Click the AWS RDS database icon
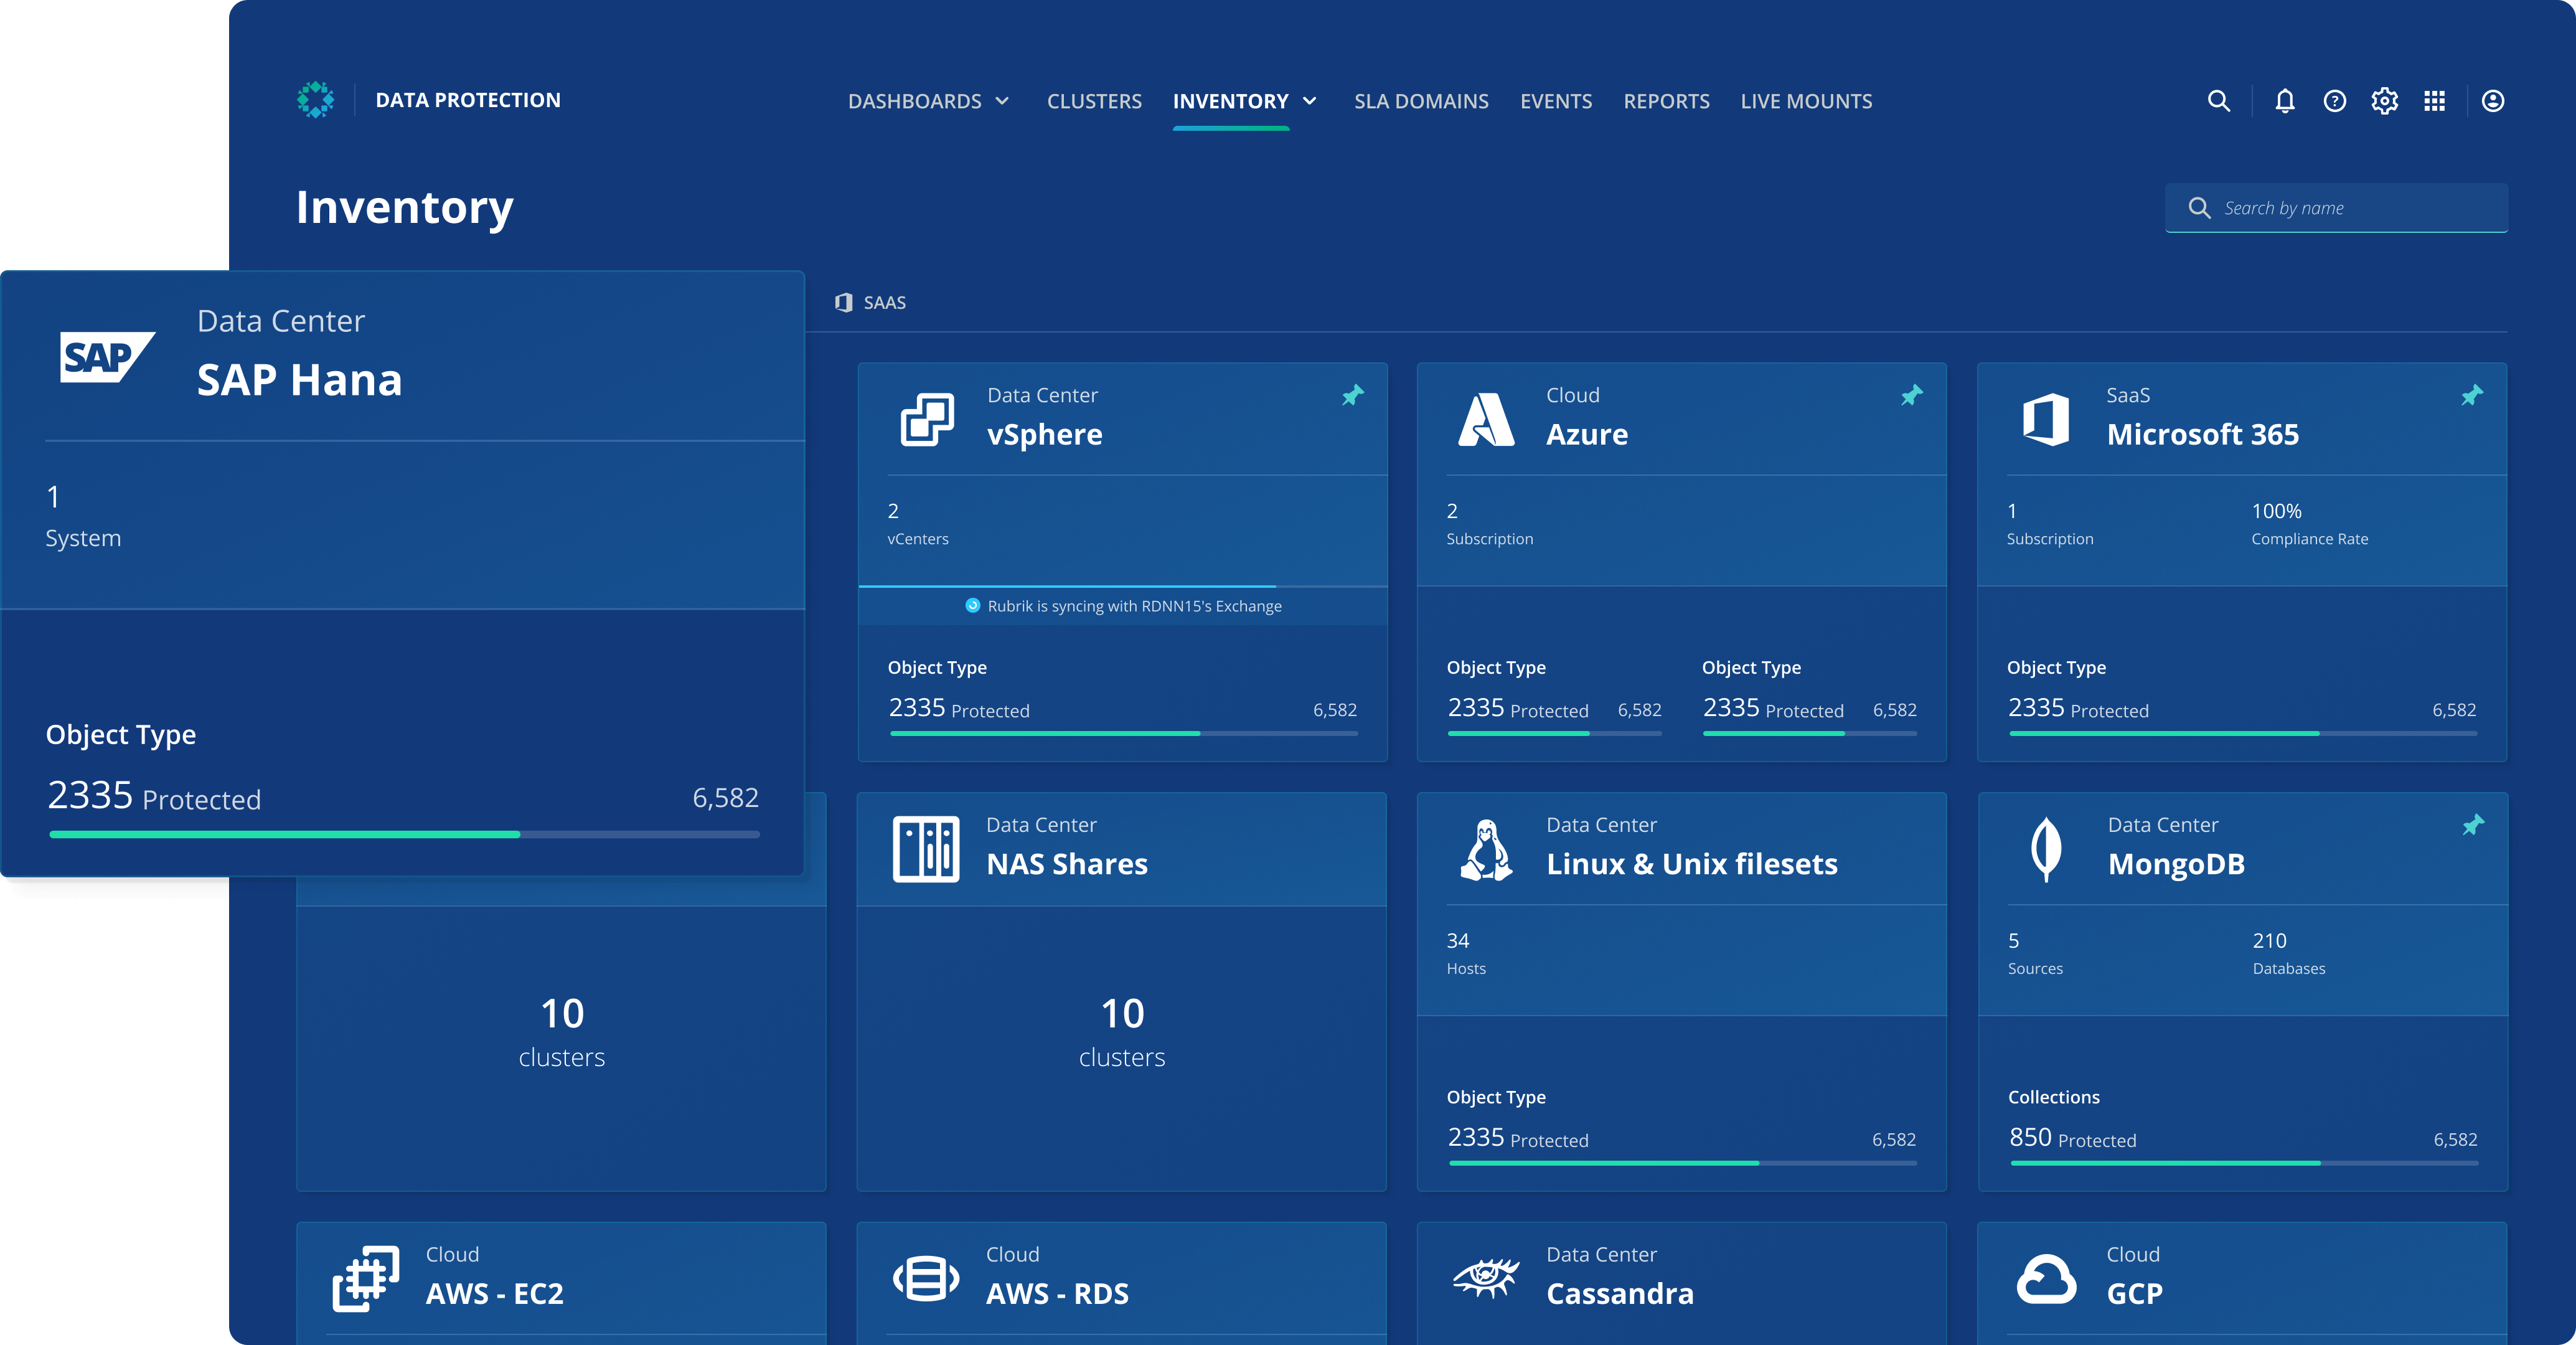The height and width of the screenshot is (1345, 2576). coord(926,1279)
